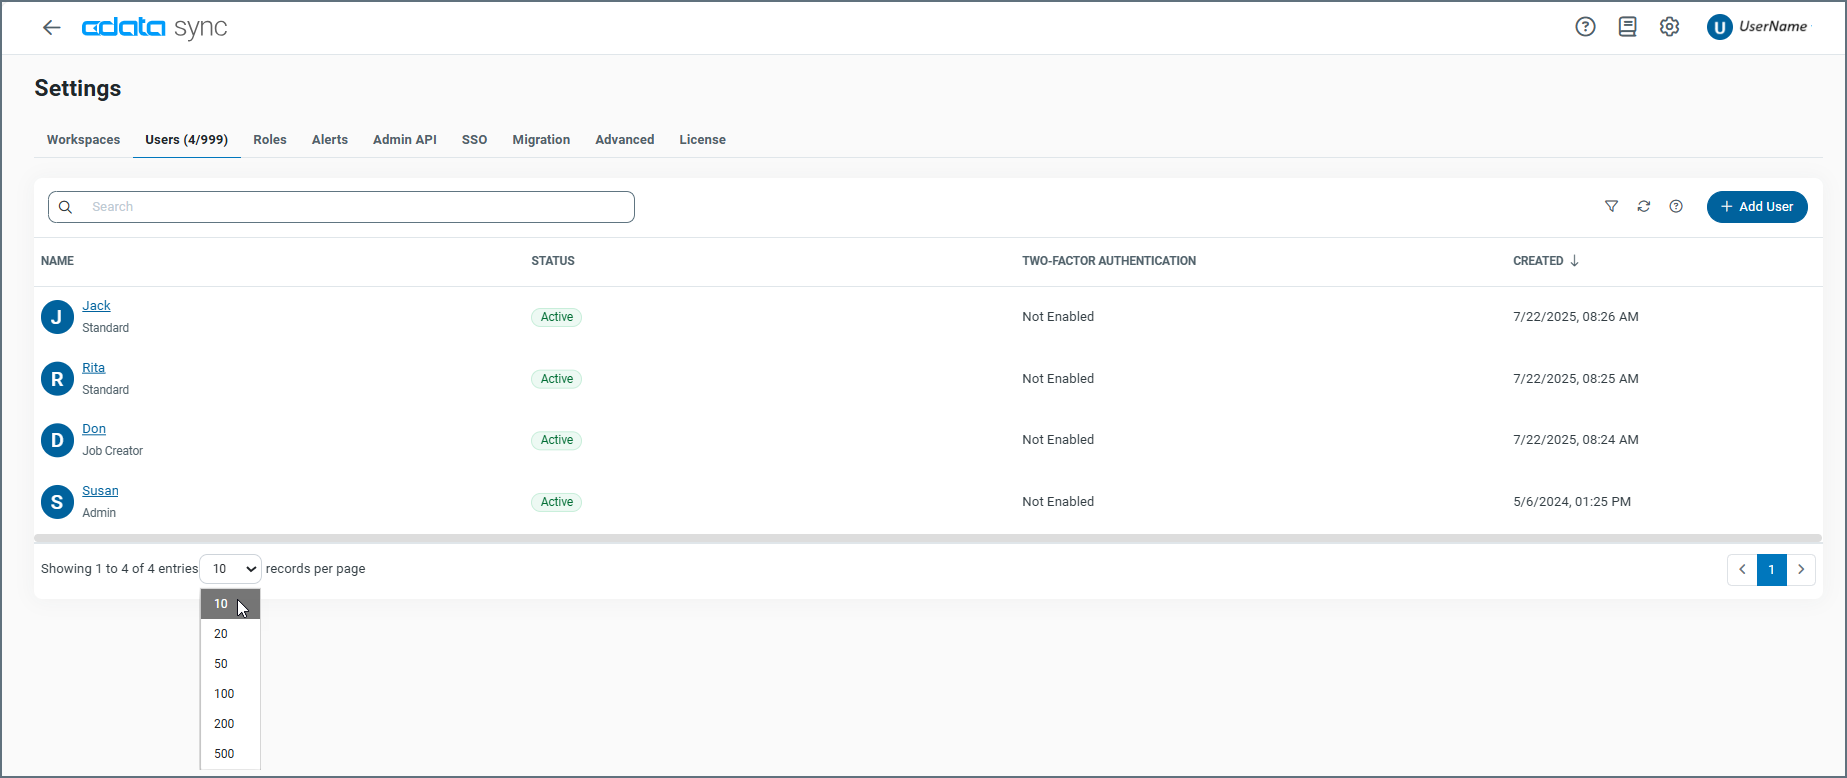Open Susan's user profile link
Image resolution: width=1847 pixels, height=778 pixels.
(100, 491)
